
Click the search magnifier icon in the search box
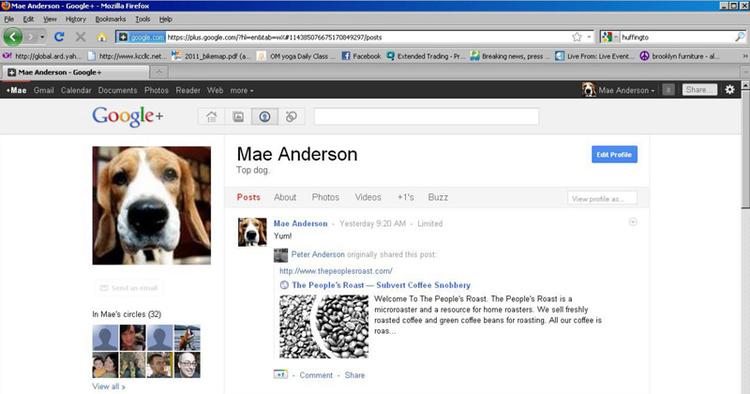pyautogui.click(x=739, y=37)
